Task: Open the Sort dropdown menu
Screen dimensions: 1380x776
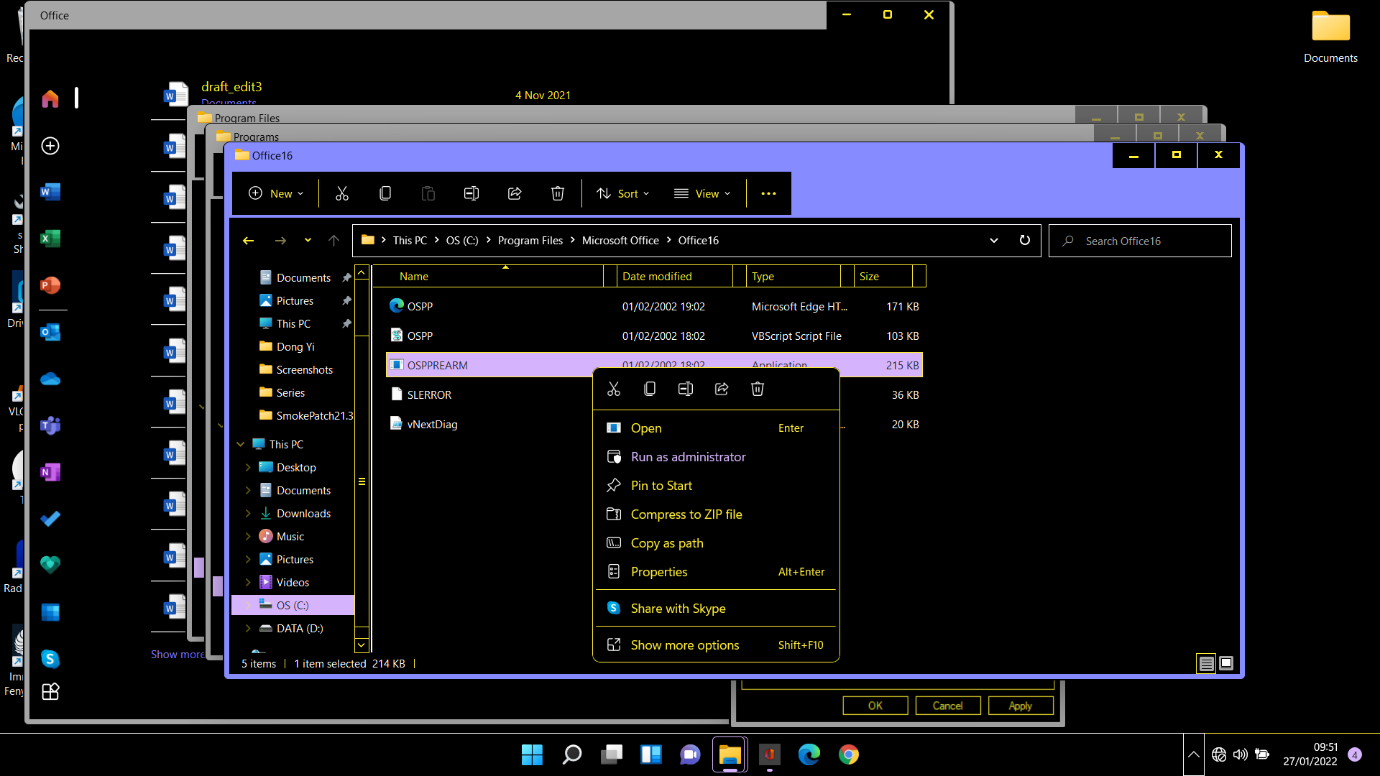Action: (622, 194)
